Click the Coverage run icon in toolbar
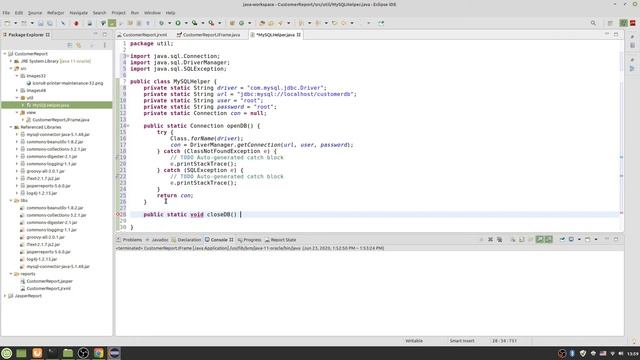The height and width of the screenshot is (360, 640). [x=195, y=23]
